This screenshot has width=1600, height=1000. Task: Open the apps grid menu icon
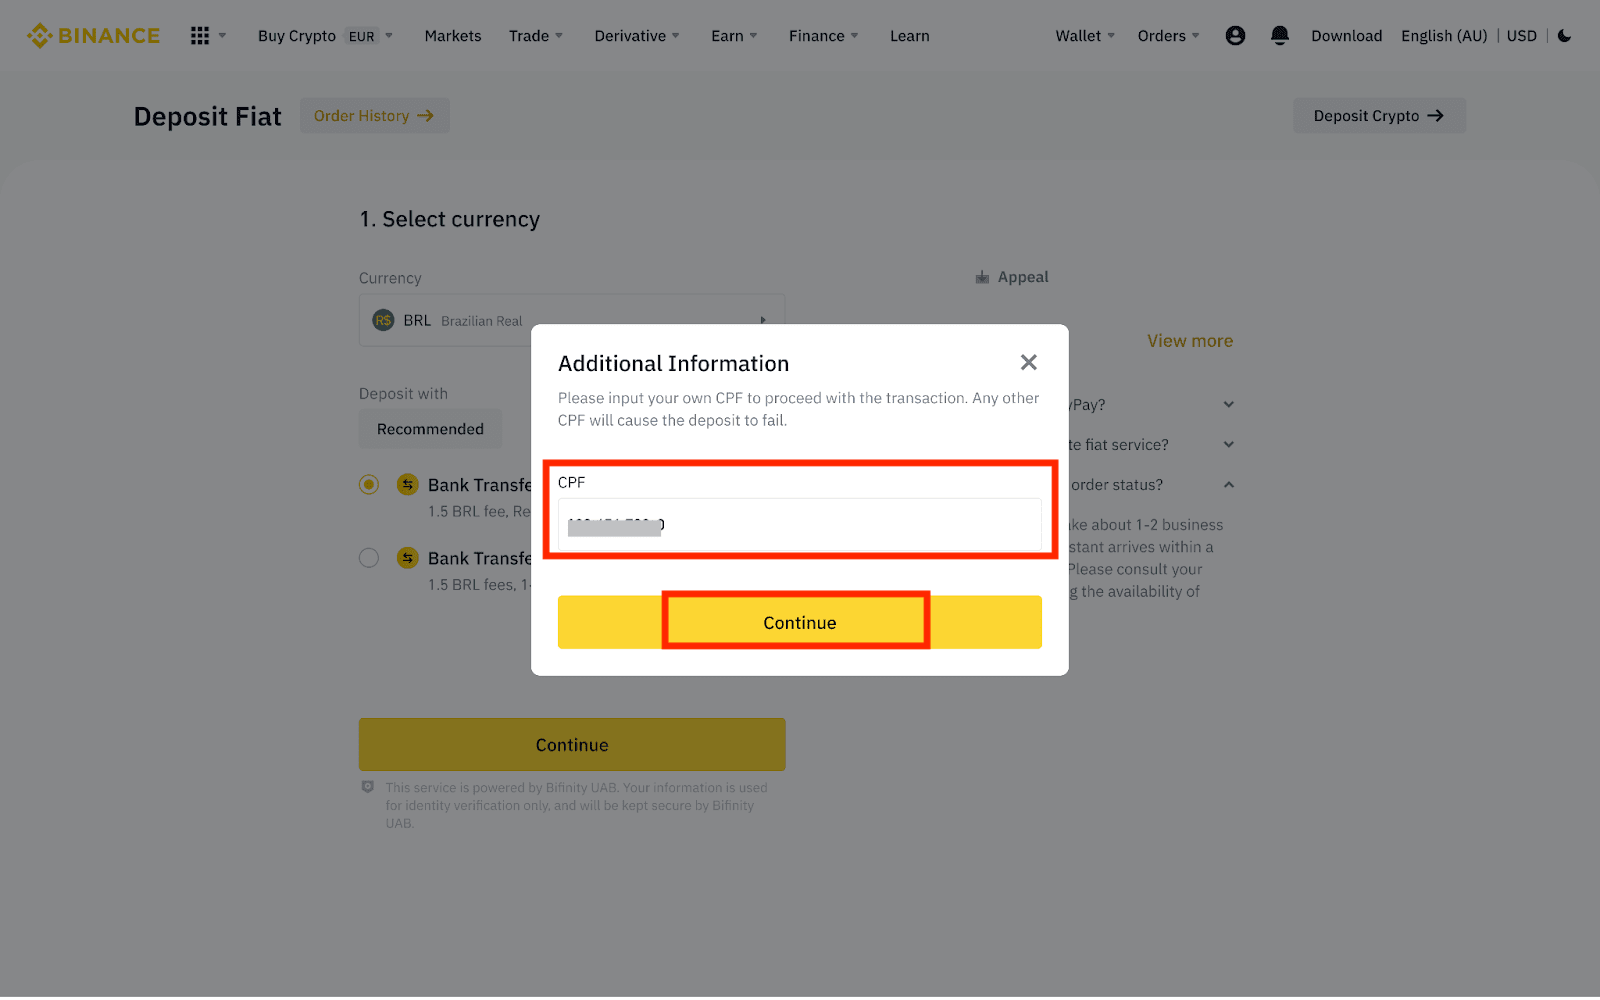pyautogui.click(x=200, y=36)
